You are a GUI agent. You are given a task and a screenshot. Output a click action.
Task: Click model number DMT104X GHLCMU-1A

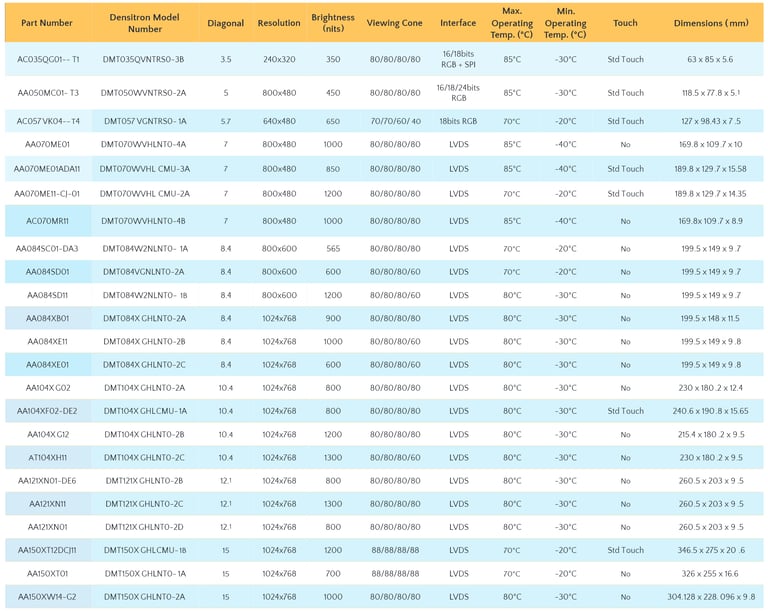[x=145, y=411]
